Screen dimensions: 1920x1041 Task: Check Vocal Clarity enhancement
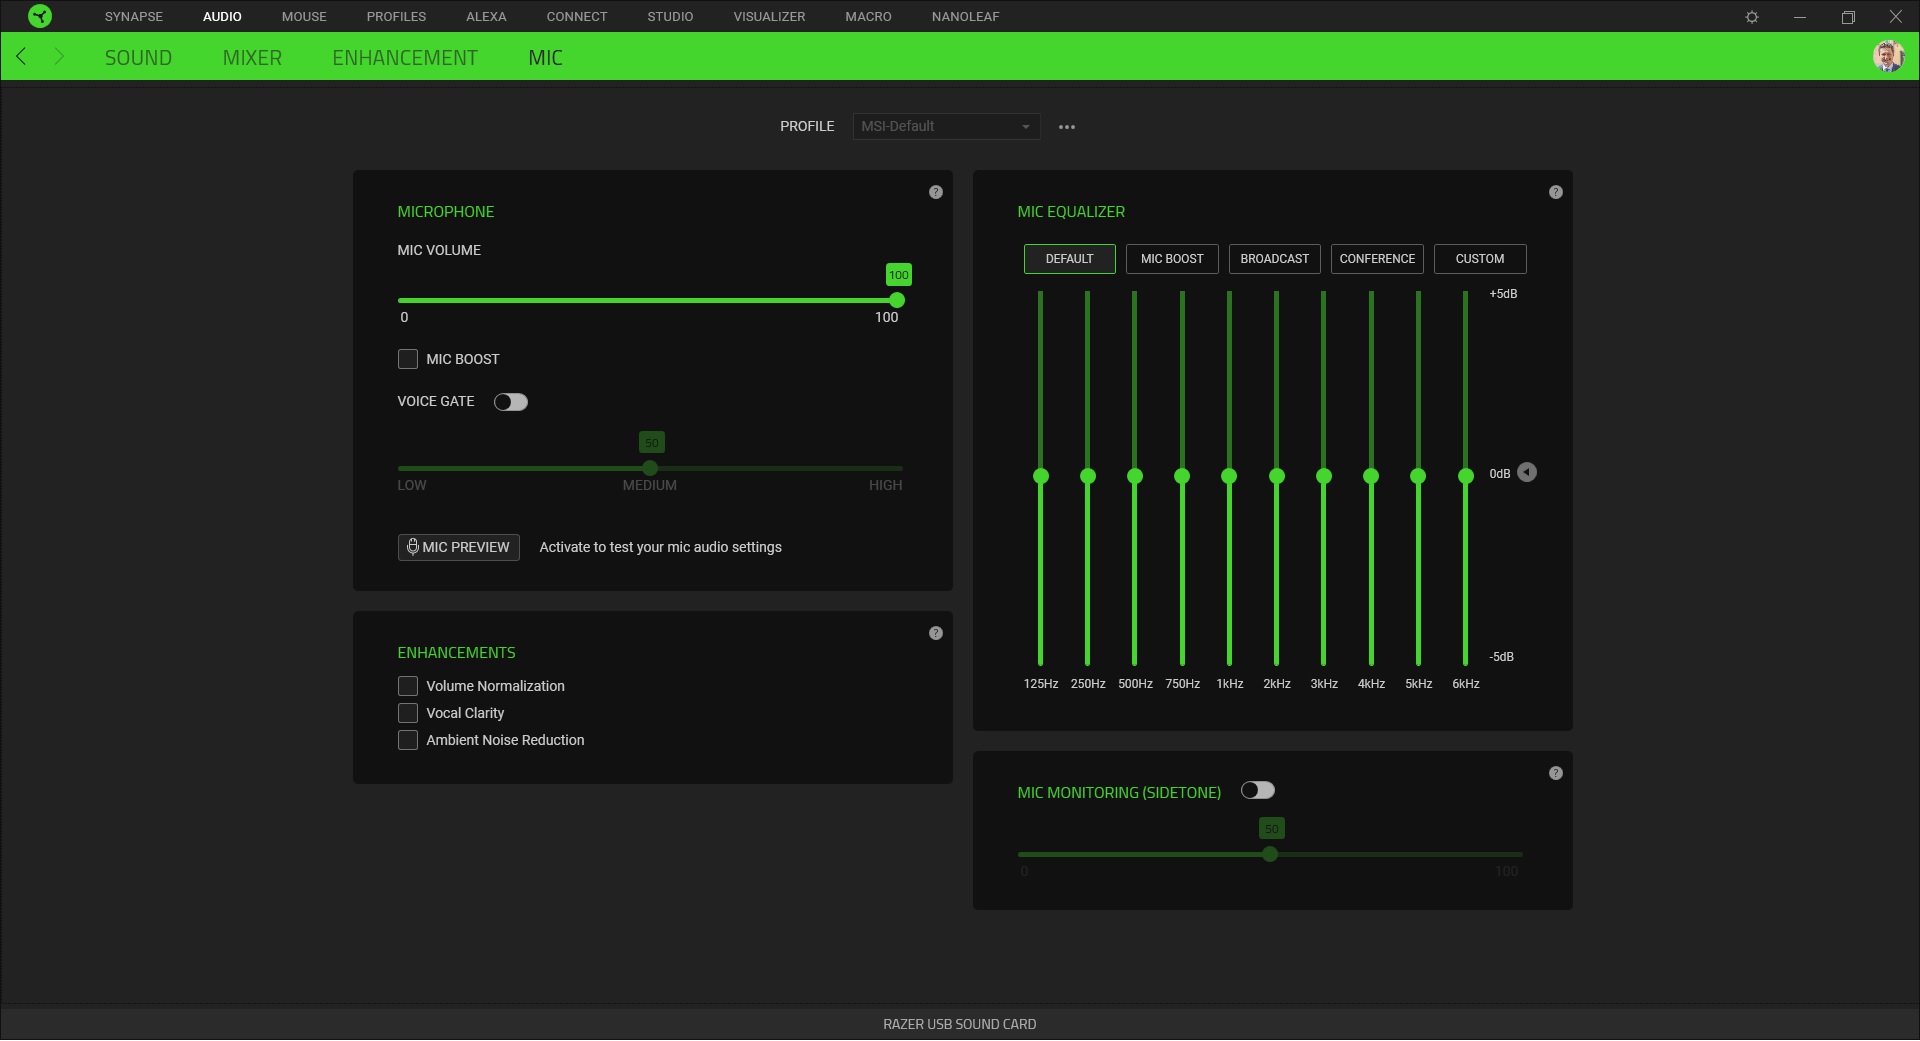408,713
